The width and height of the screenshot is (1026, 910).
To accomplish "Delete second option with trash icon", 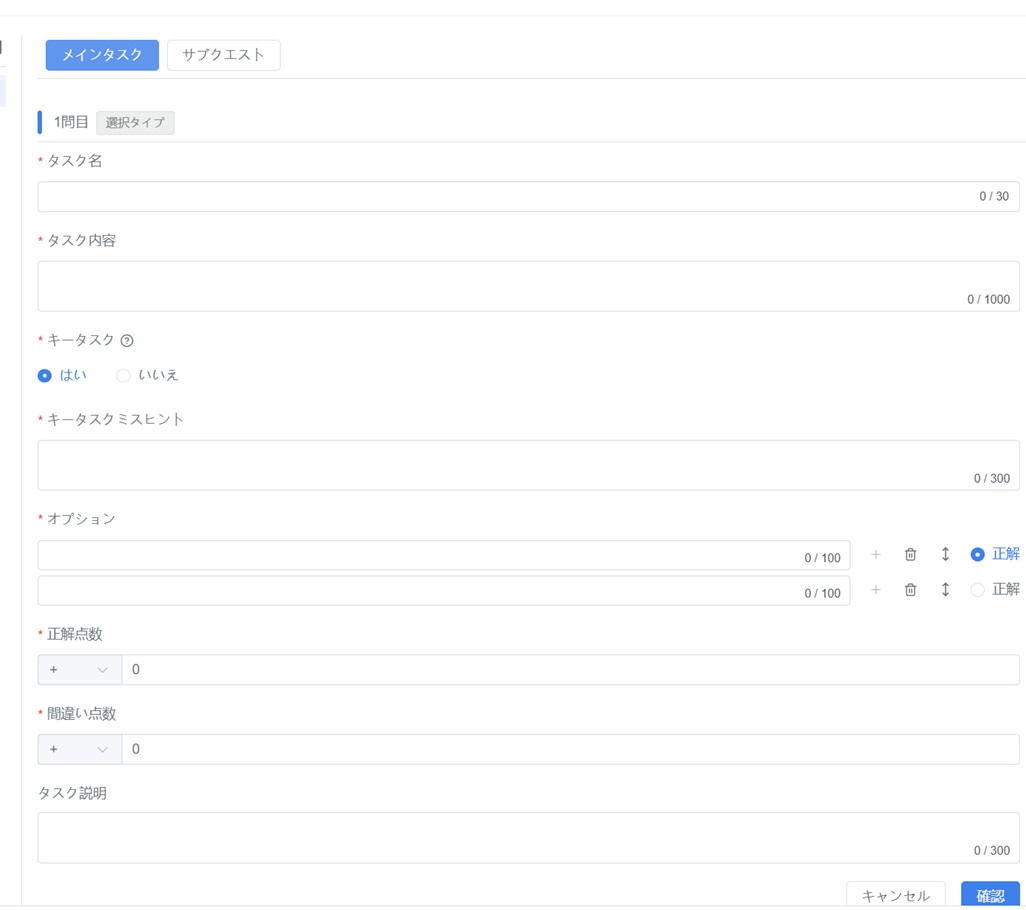I will (x=910, y=590).
